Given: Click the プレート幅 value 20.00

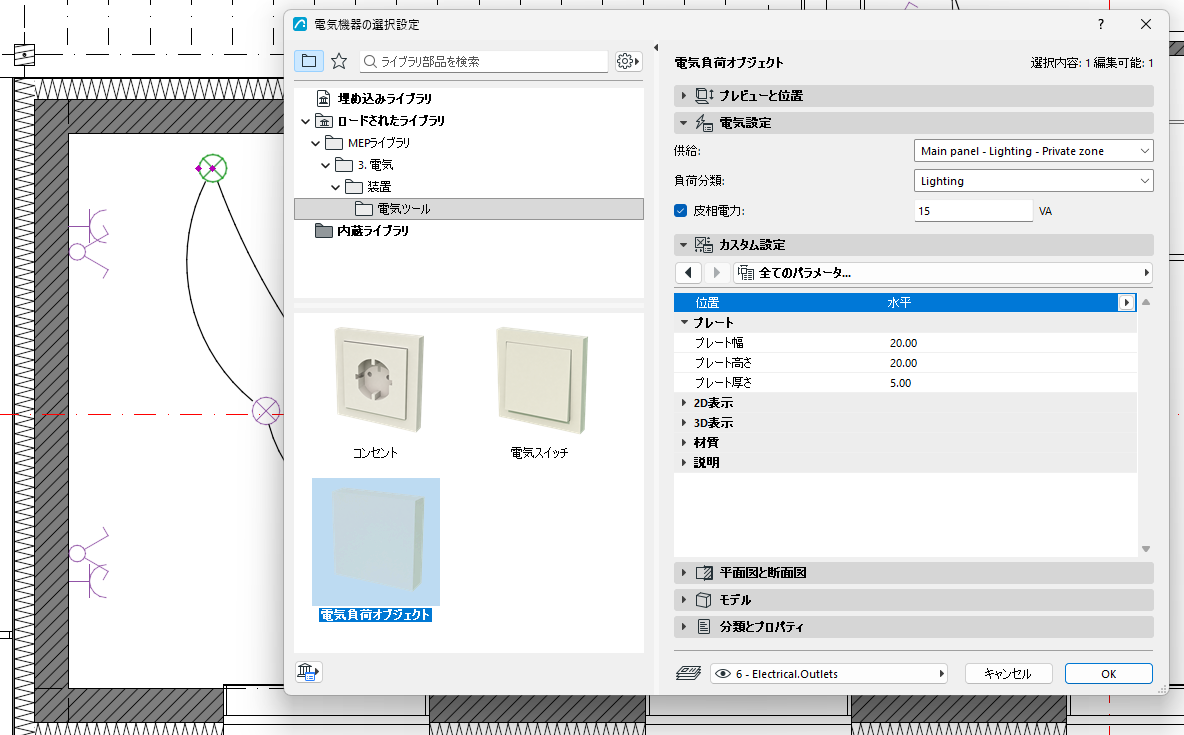Looking at the screenshot, I should 903,343.
